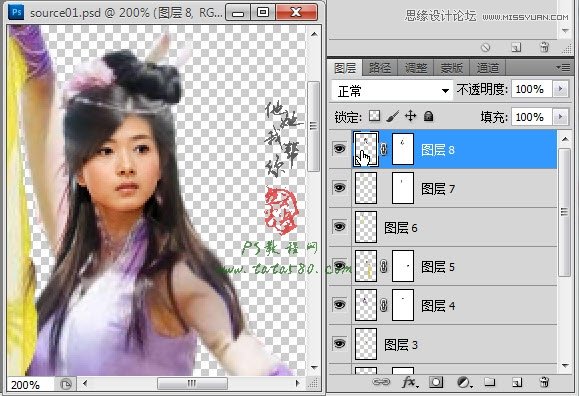Select the 图层 8 mask thumbnail

click(x=402, y=149)
